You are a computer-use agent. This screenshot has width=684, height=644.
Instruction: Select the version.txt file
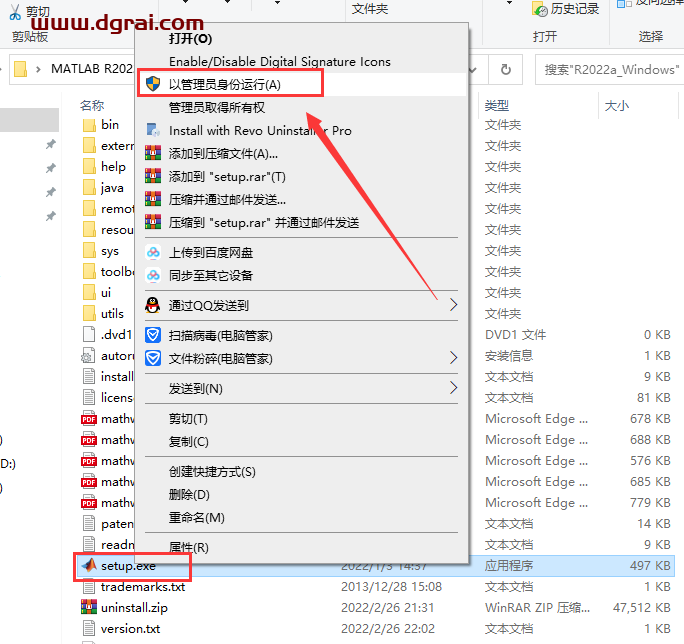(x=130, y=629)
